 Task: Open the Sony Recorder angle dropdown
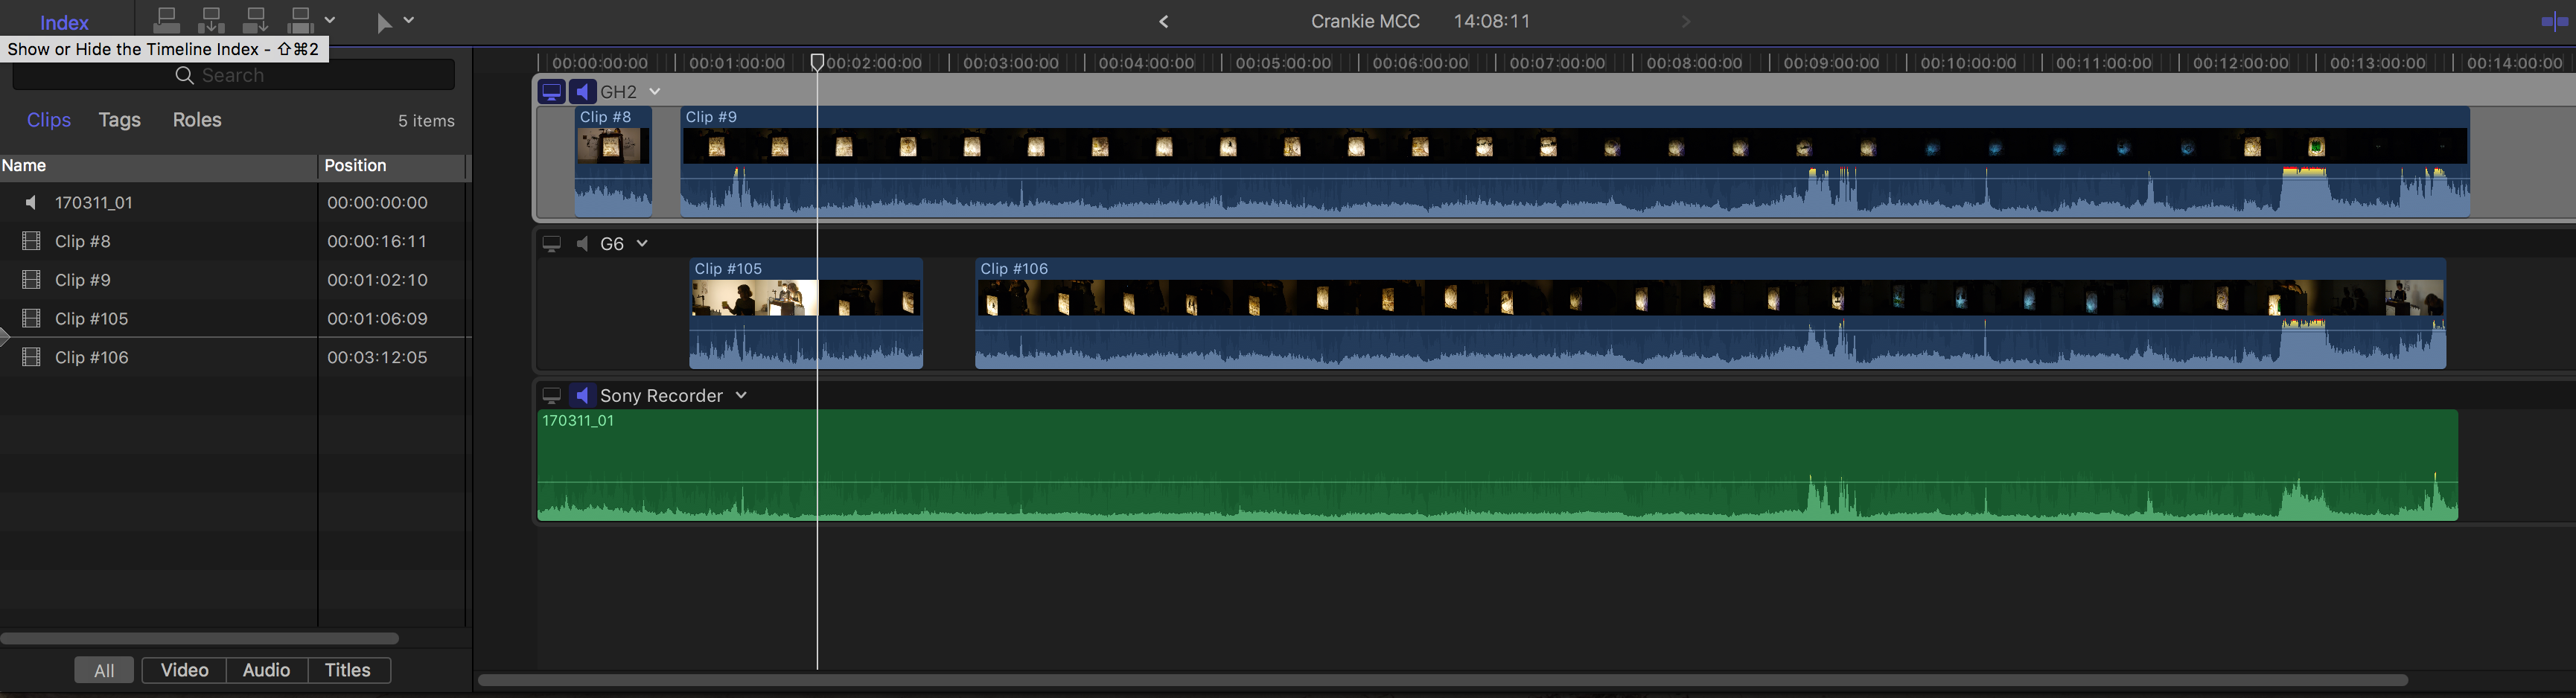pyautogui.click(x=741, y=396)
